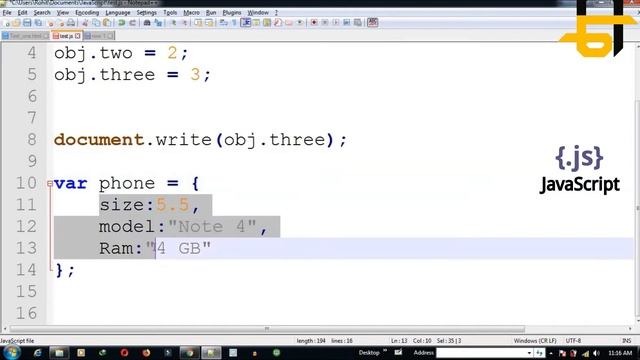Click the New file toolbar icon
Viewport: 640px width, 360px height.
pos(5,23)
